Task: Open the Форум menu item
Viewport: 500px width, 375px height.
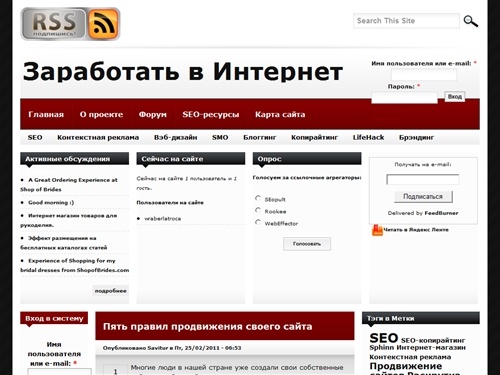Action: 153,114
